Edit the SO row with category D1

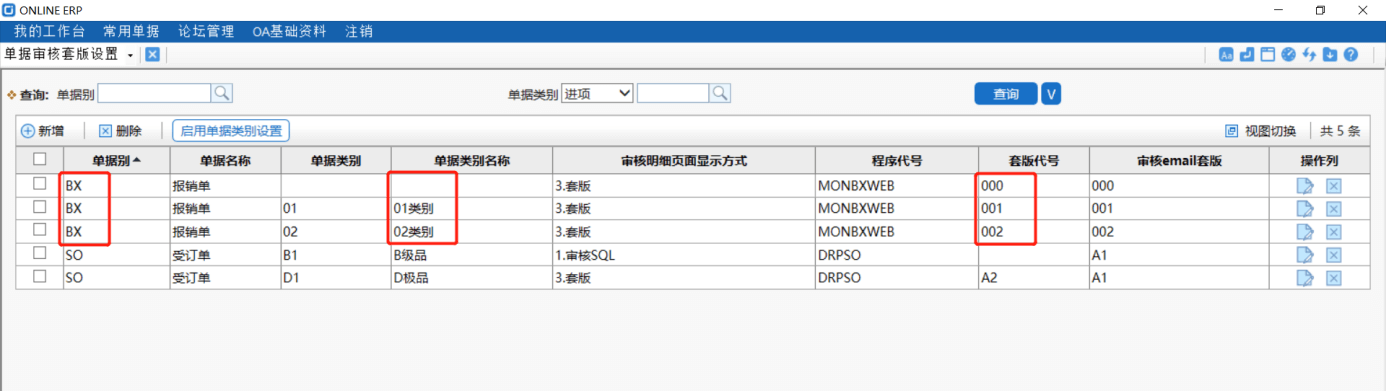click(x=1304, y=278)
